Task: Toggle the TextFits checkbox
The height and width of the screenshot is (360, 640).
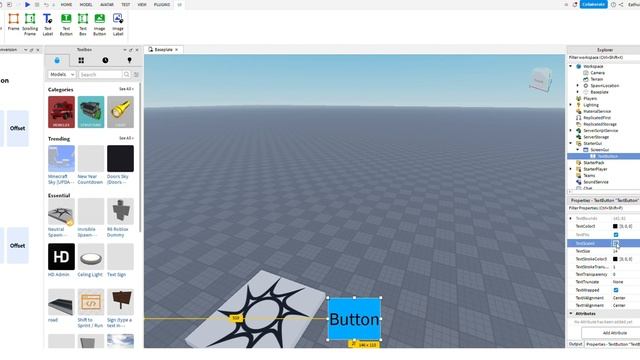Action: click(x=616, y=235)
